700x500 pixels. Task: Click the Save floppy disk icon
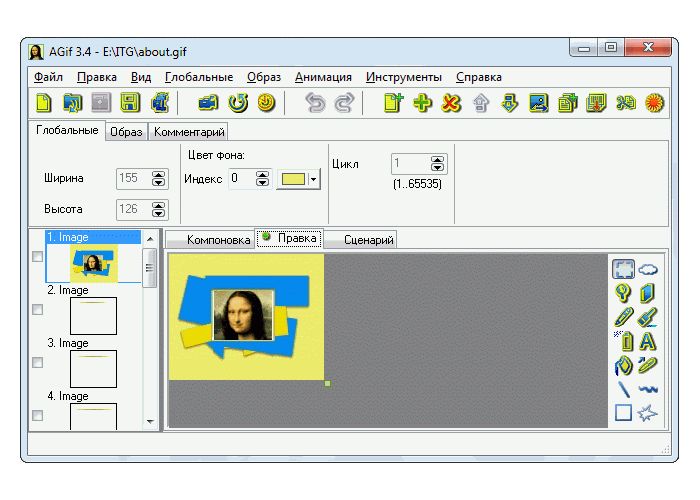tap(130, 103)
